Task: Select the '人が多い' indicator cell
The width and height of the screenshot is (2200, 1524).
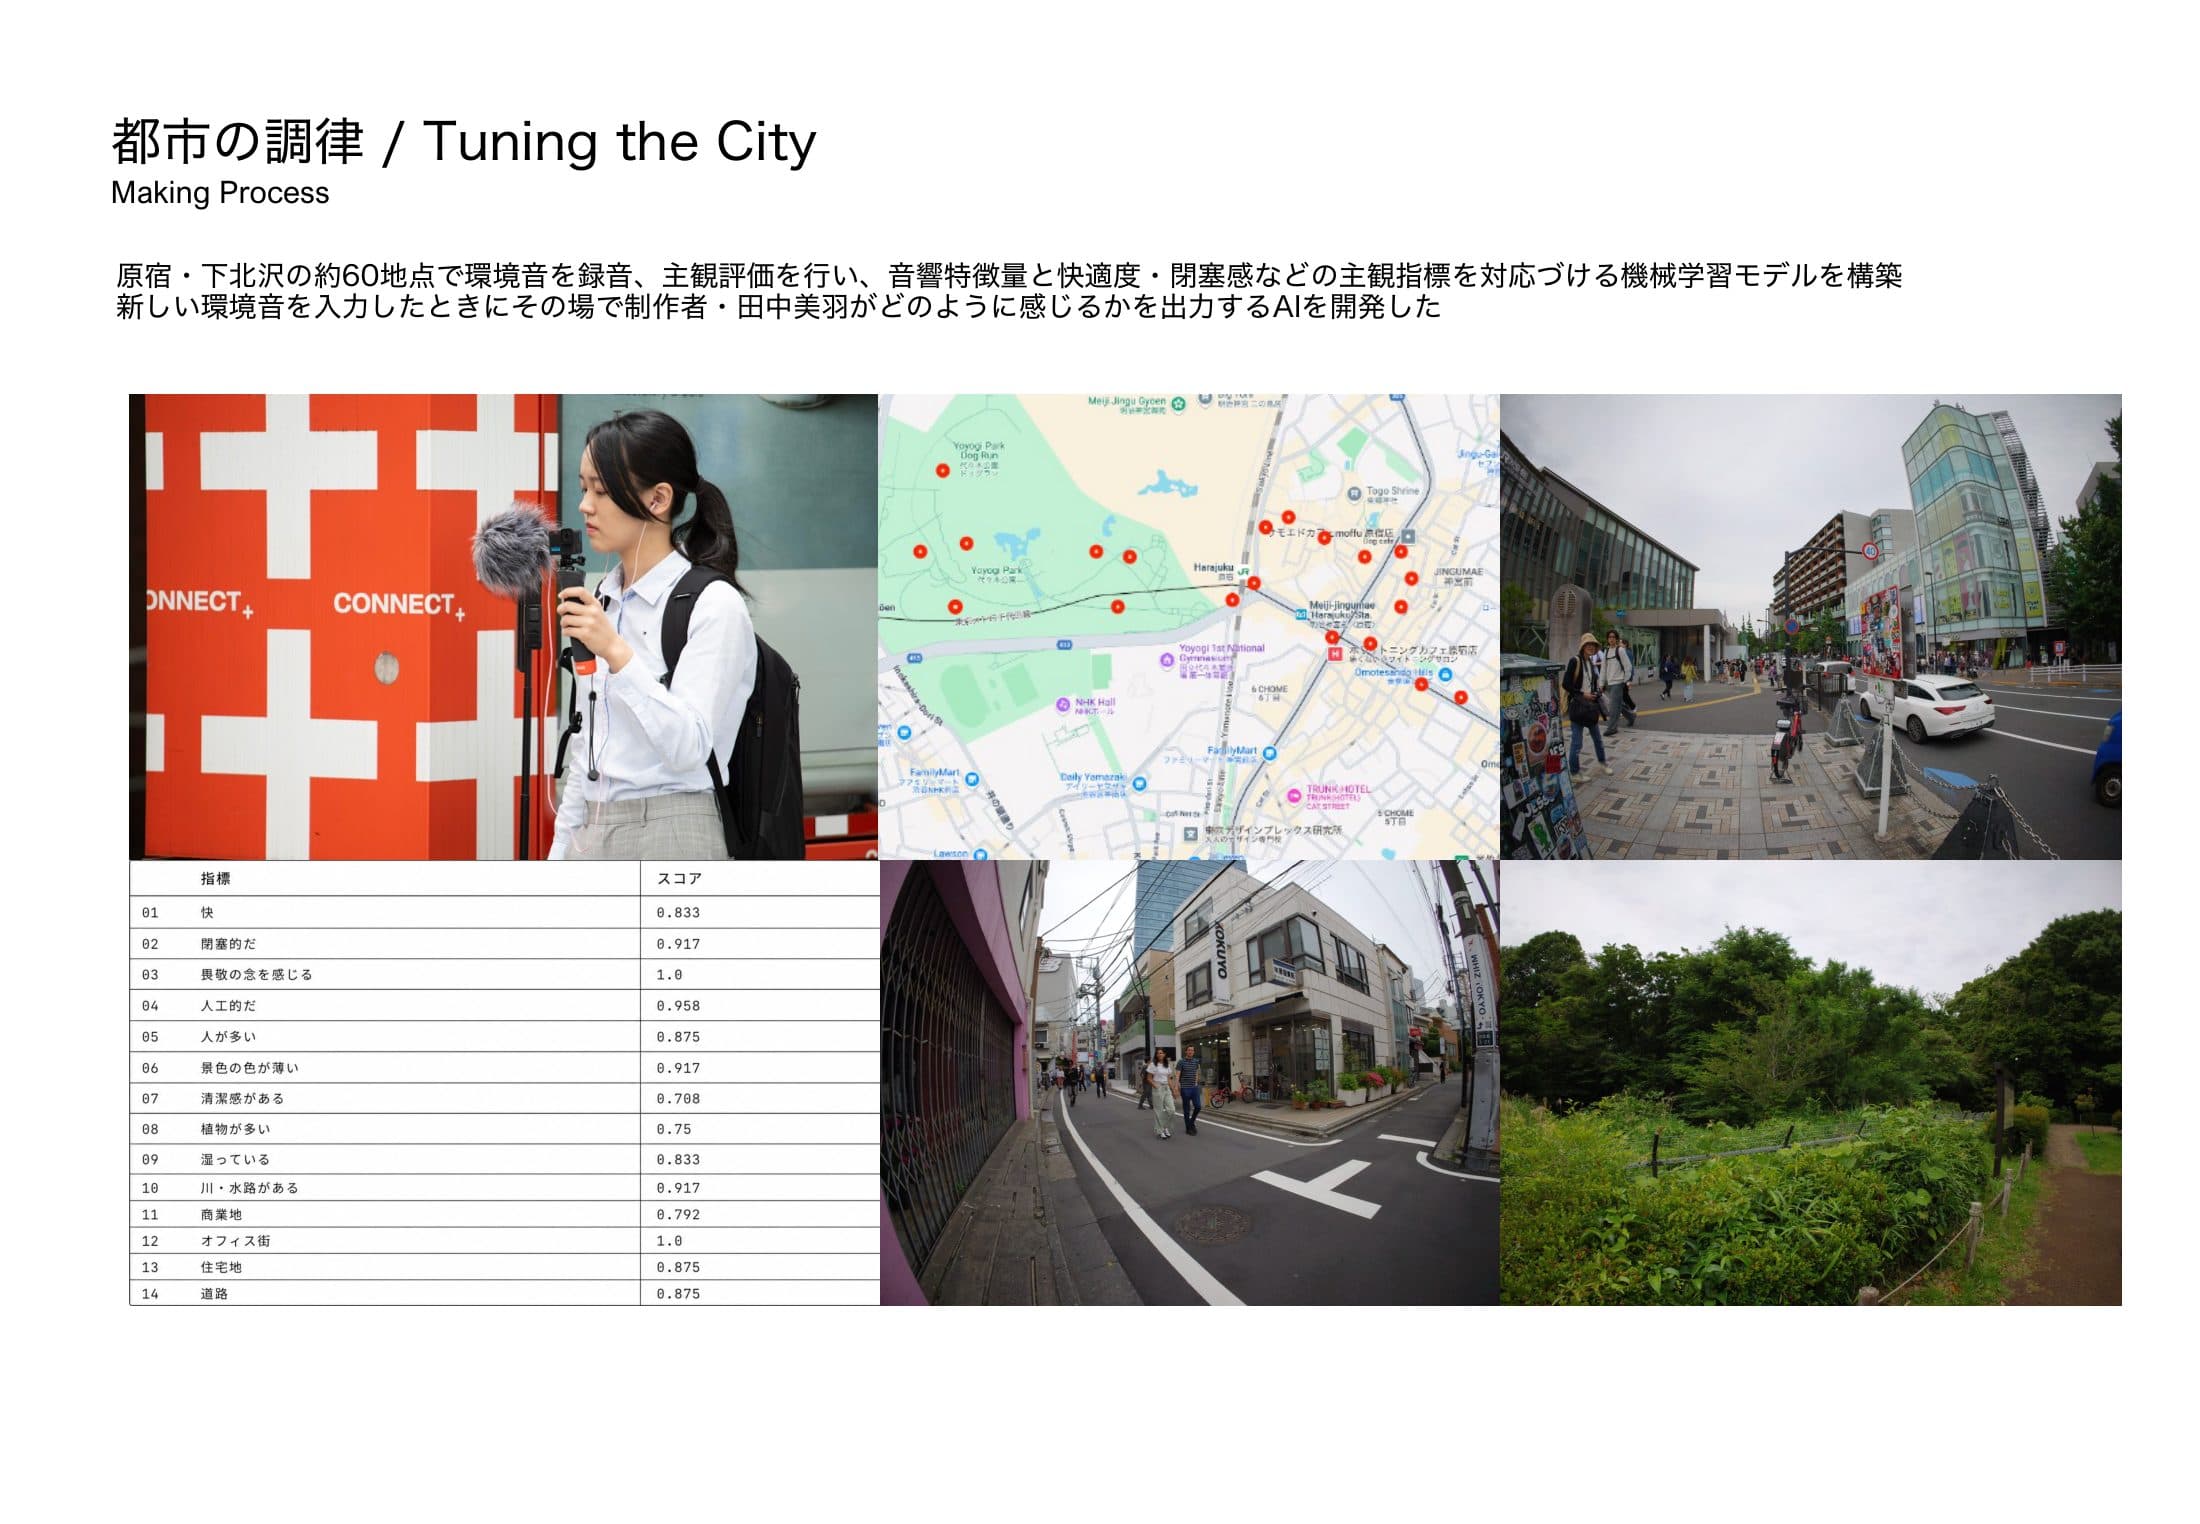Action: [x=229, y=1037]
